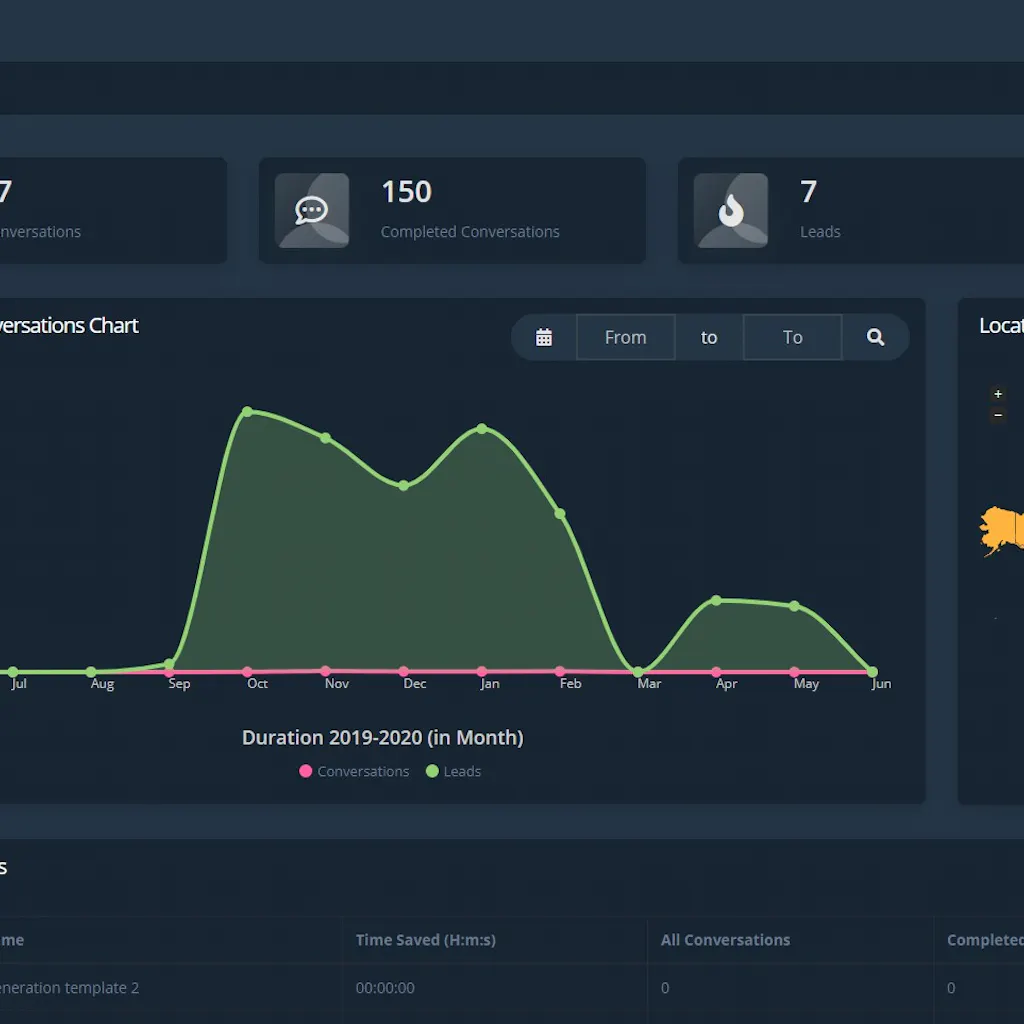The height and width of the screenshot is (1024, 1024).
Task: Zoom out the location map
Action: 997,415
